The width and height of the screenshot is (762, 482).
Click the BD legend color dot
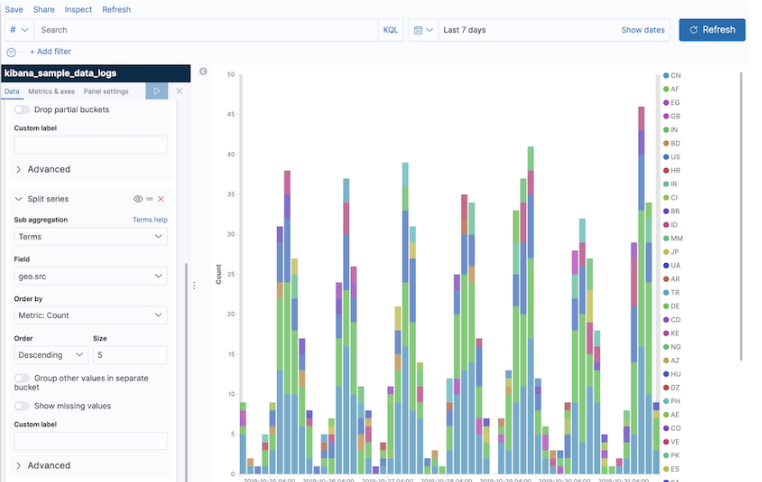[x=666, y=143]
